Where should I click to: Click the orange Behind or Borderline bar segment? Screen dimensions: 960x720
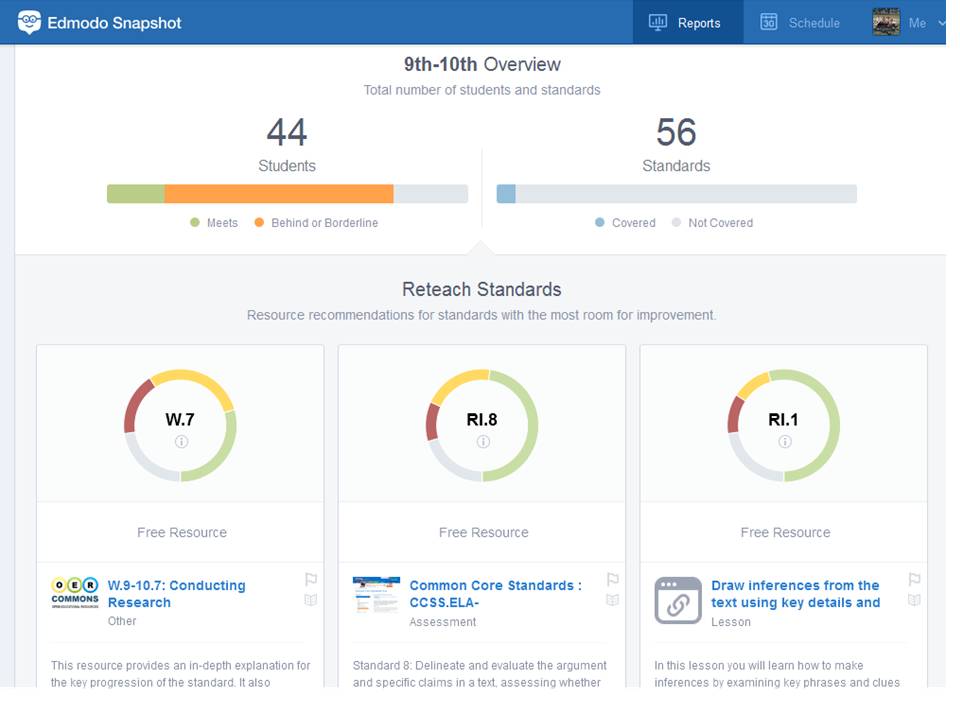click(x=278, y=194)
